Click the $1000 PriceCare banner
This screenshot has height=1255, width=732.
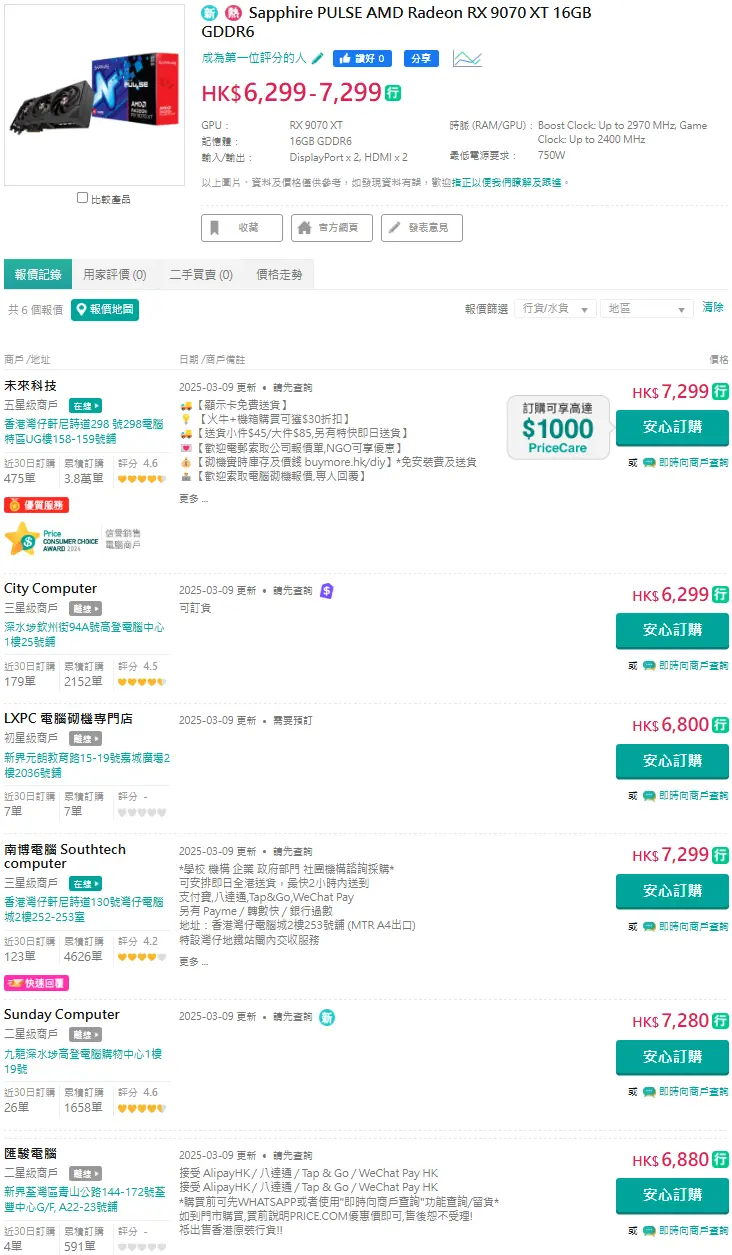pos(557,428)
